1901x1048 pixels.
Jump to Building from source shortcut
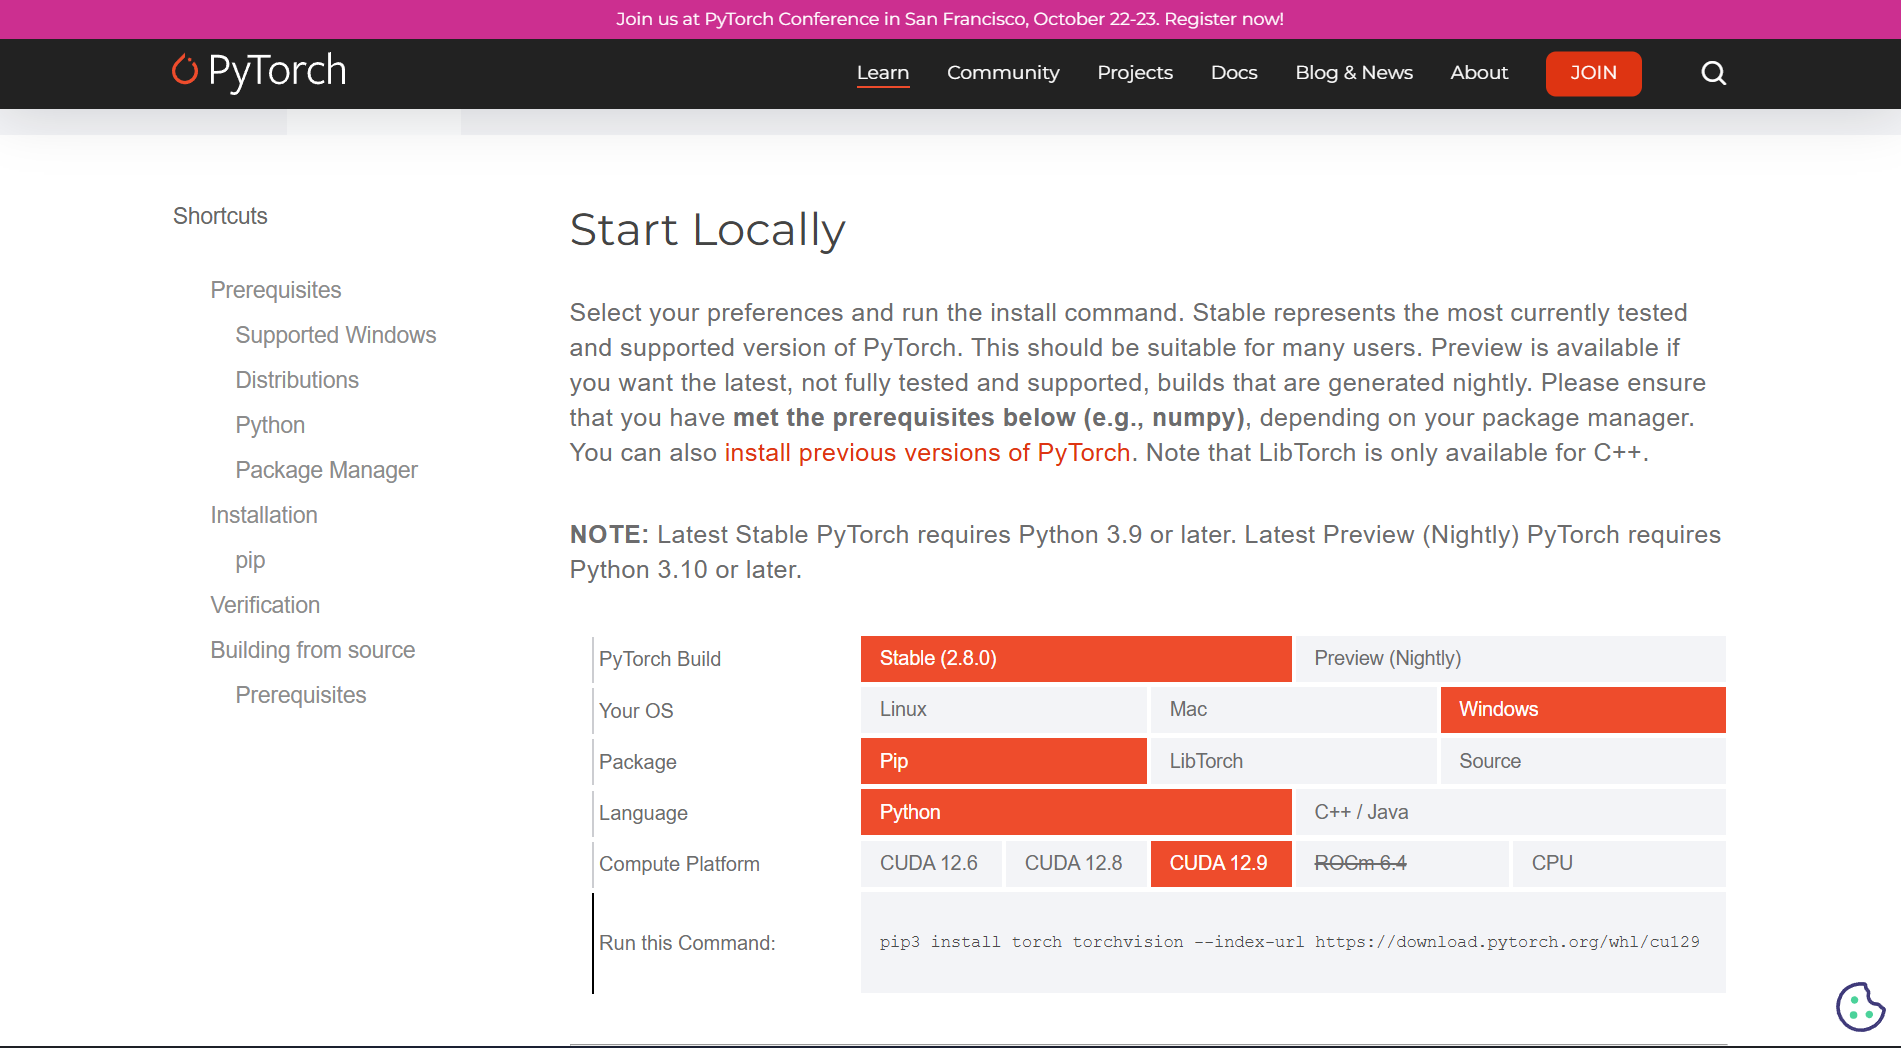coord(313,650)
